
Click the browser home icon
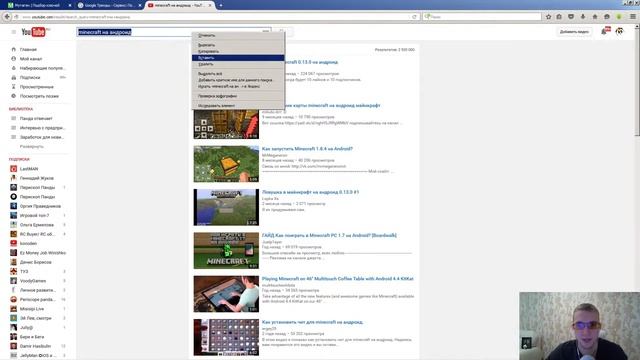pos(595,17)
